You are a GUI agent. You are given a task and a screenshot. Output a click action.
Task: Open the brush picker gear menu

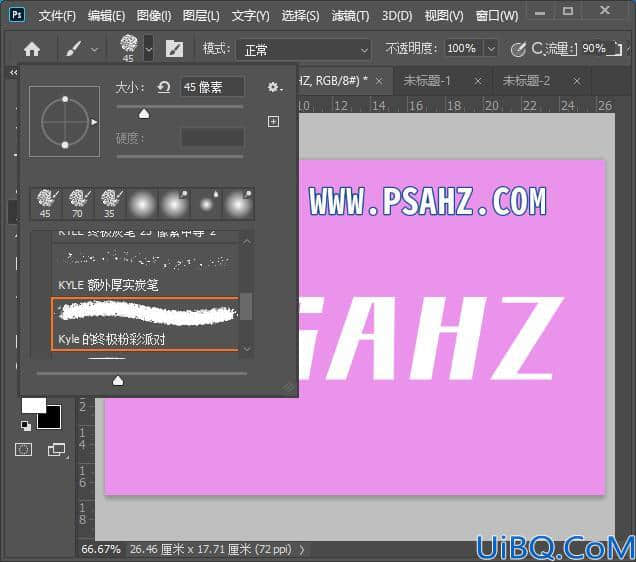coord(274,87)
